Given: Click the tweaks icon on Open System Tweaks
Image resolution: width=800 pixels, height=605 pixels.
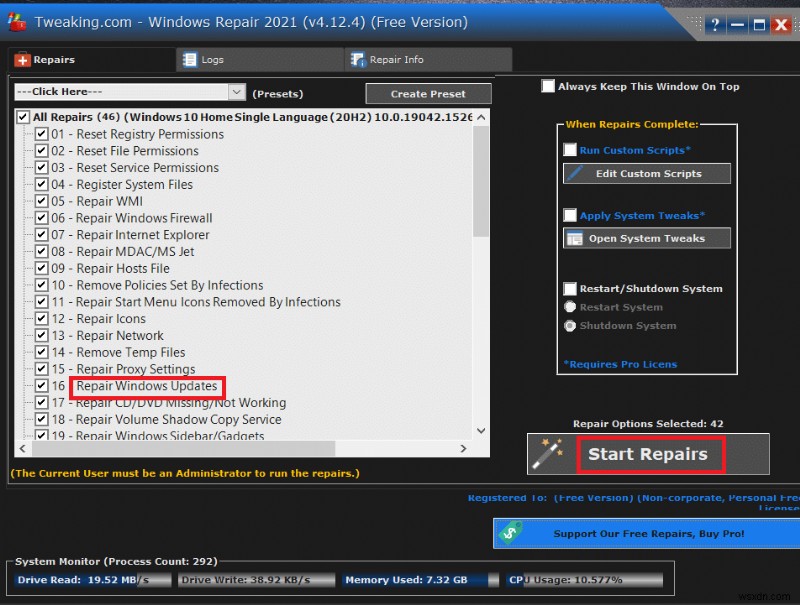Looking at the screenshot, I should (x=576, y=238).
